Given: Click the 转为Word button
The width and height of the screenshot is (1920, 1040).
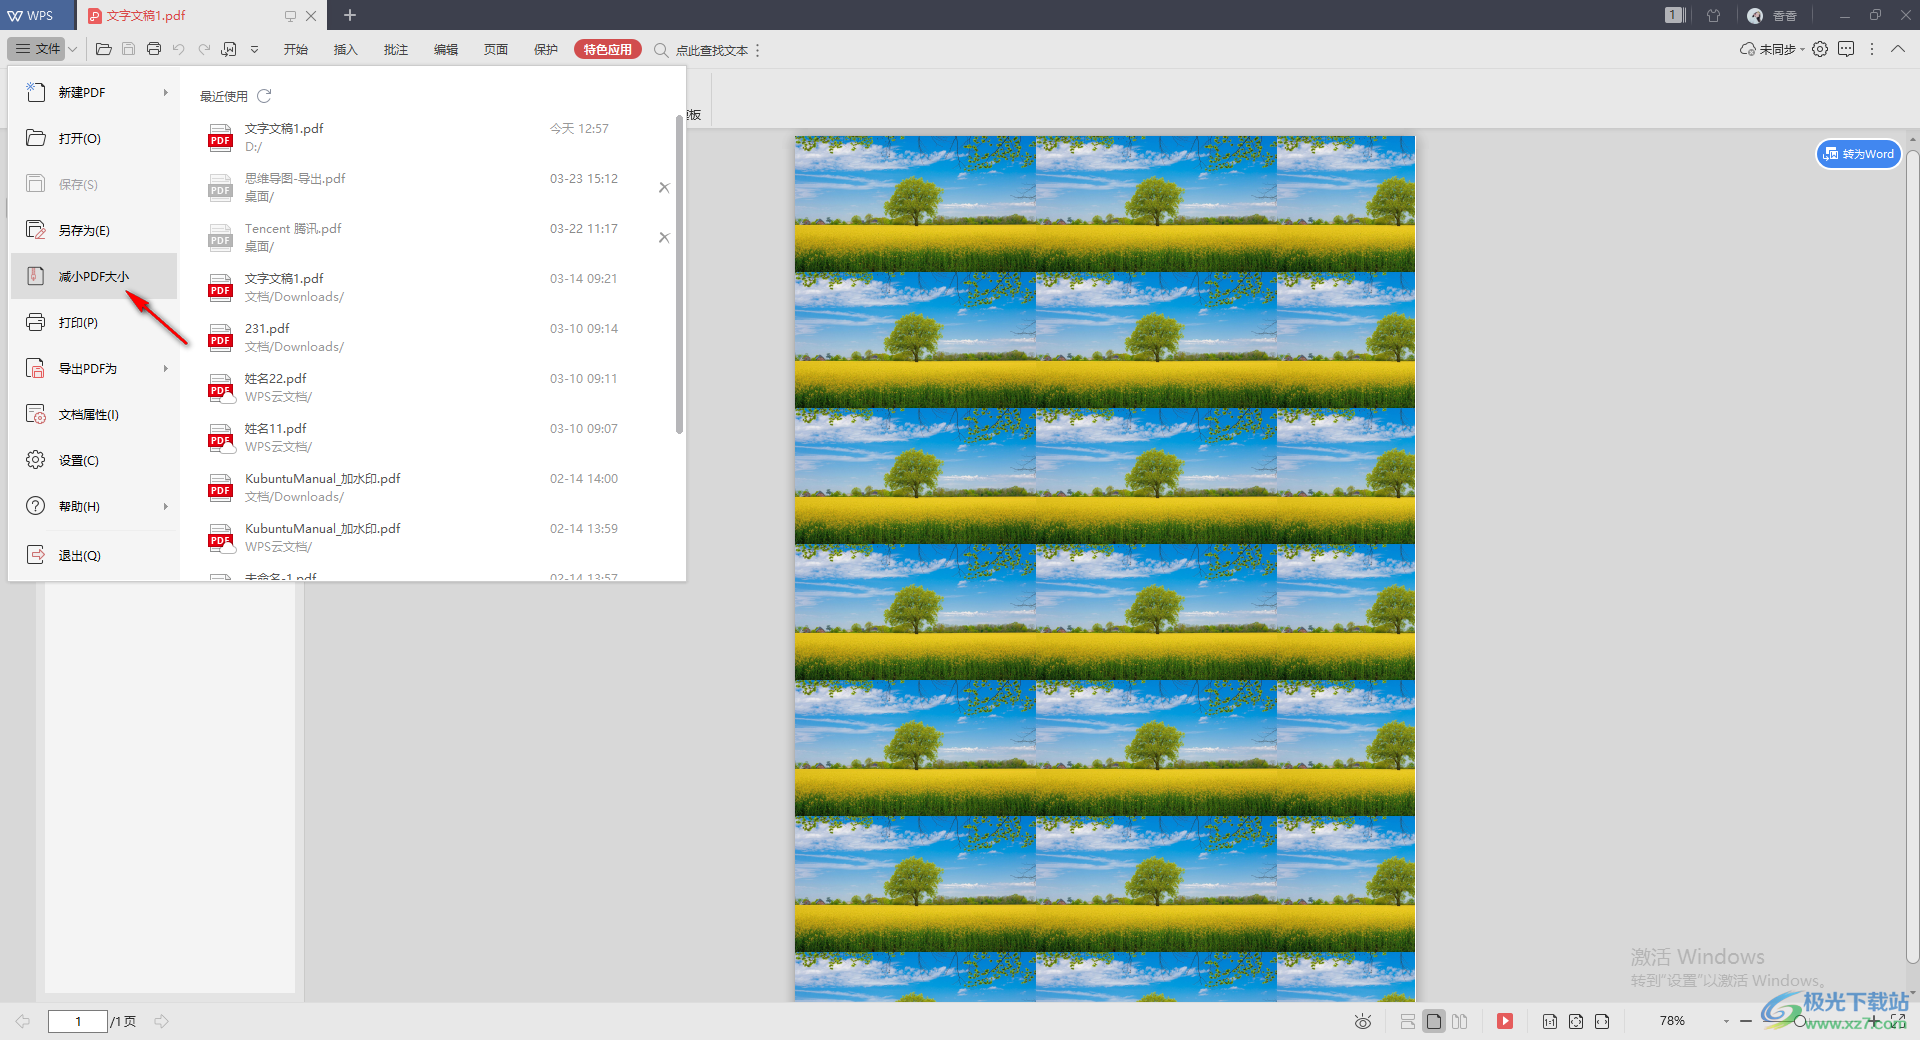Looking at the screenshot, I should pyautogui.click(x=1858, y=153).
